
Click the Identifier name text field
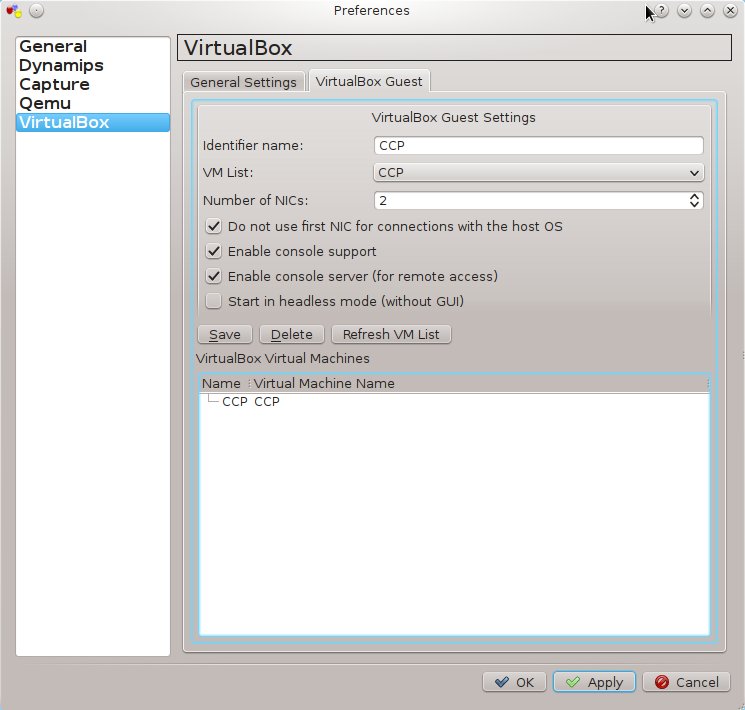coord(538,145)
